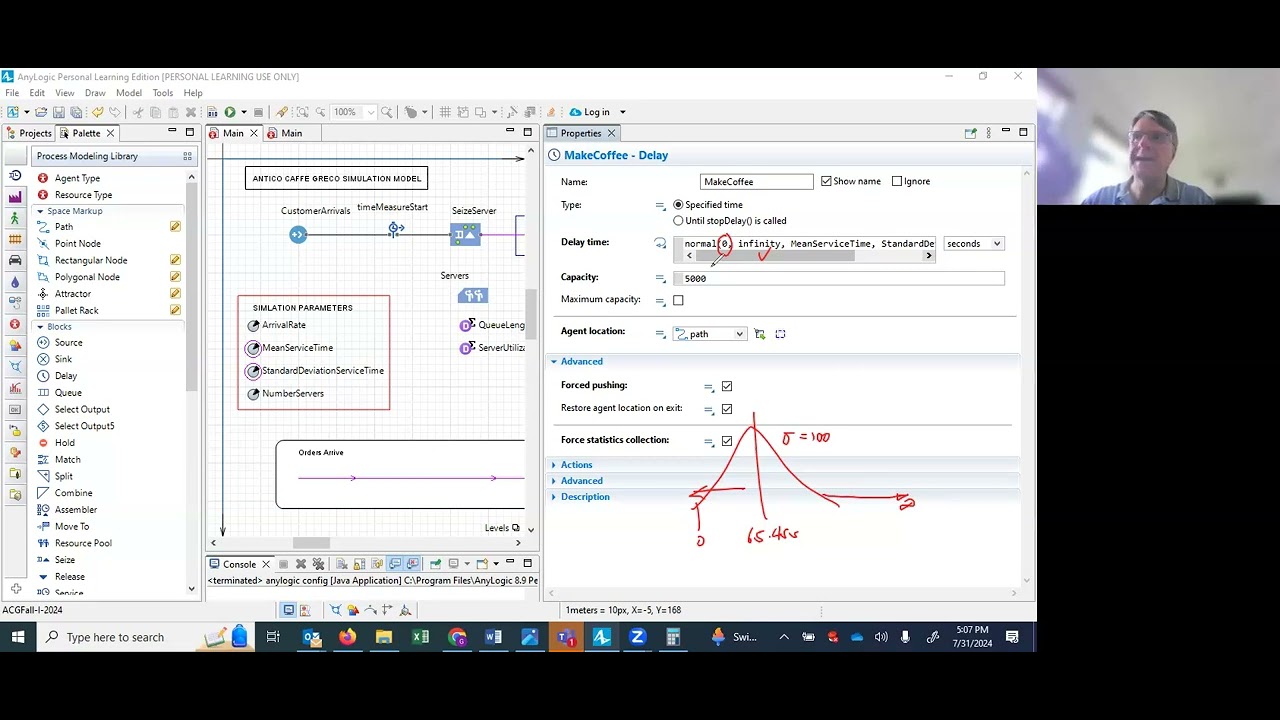Open Firefox from the taskbar

[347, 637]
